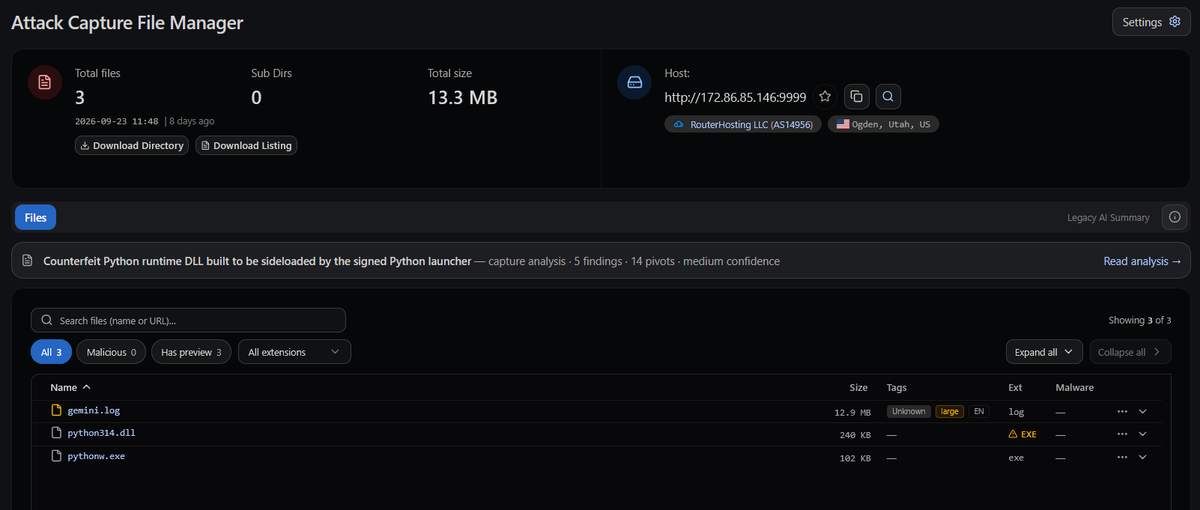Click the RouterHosting LLC (AS14956) tag
This screenshot has height=510, width=1200.
(743, 125)
